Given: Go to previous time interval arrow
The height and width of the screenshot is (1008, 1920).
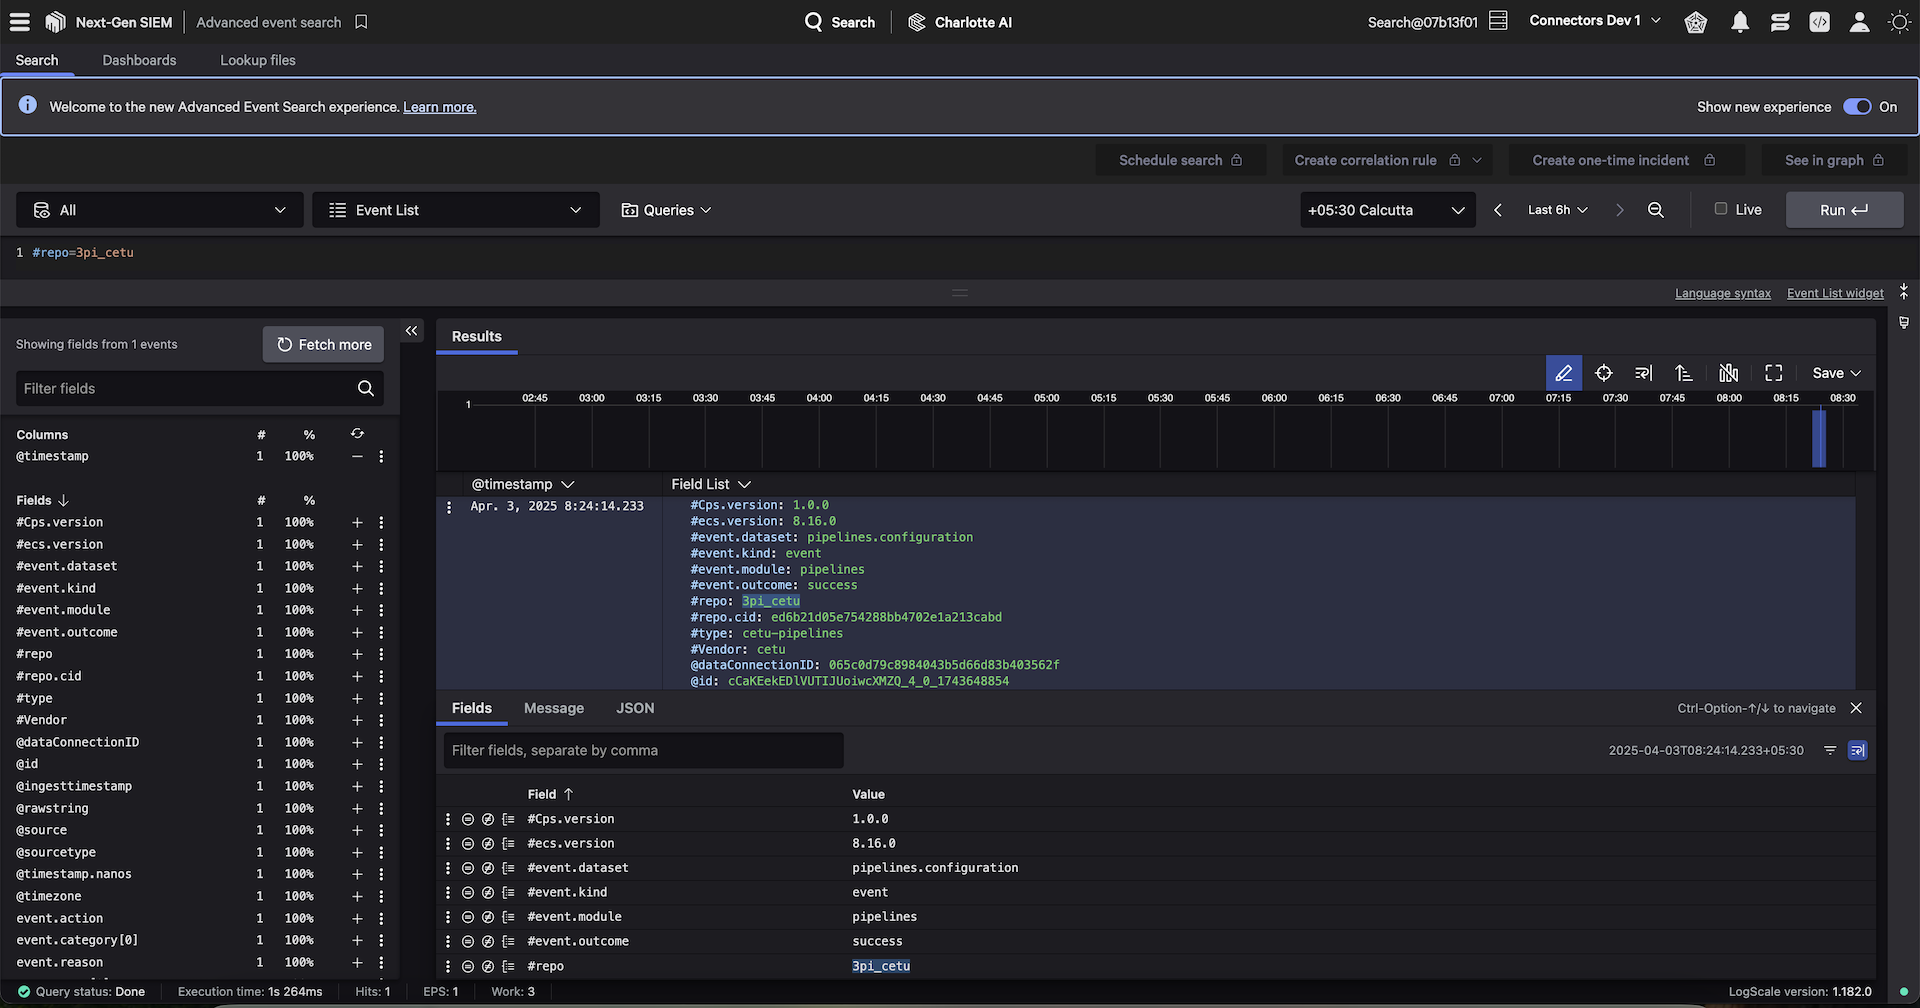Looking at the screenshot, I should coord(1498,210).
